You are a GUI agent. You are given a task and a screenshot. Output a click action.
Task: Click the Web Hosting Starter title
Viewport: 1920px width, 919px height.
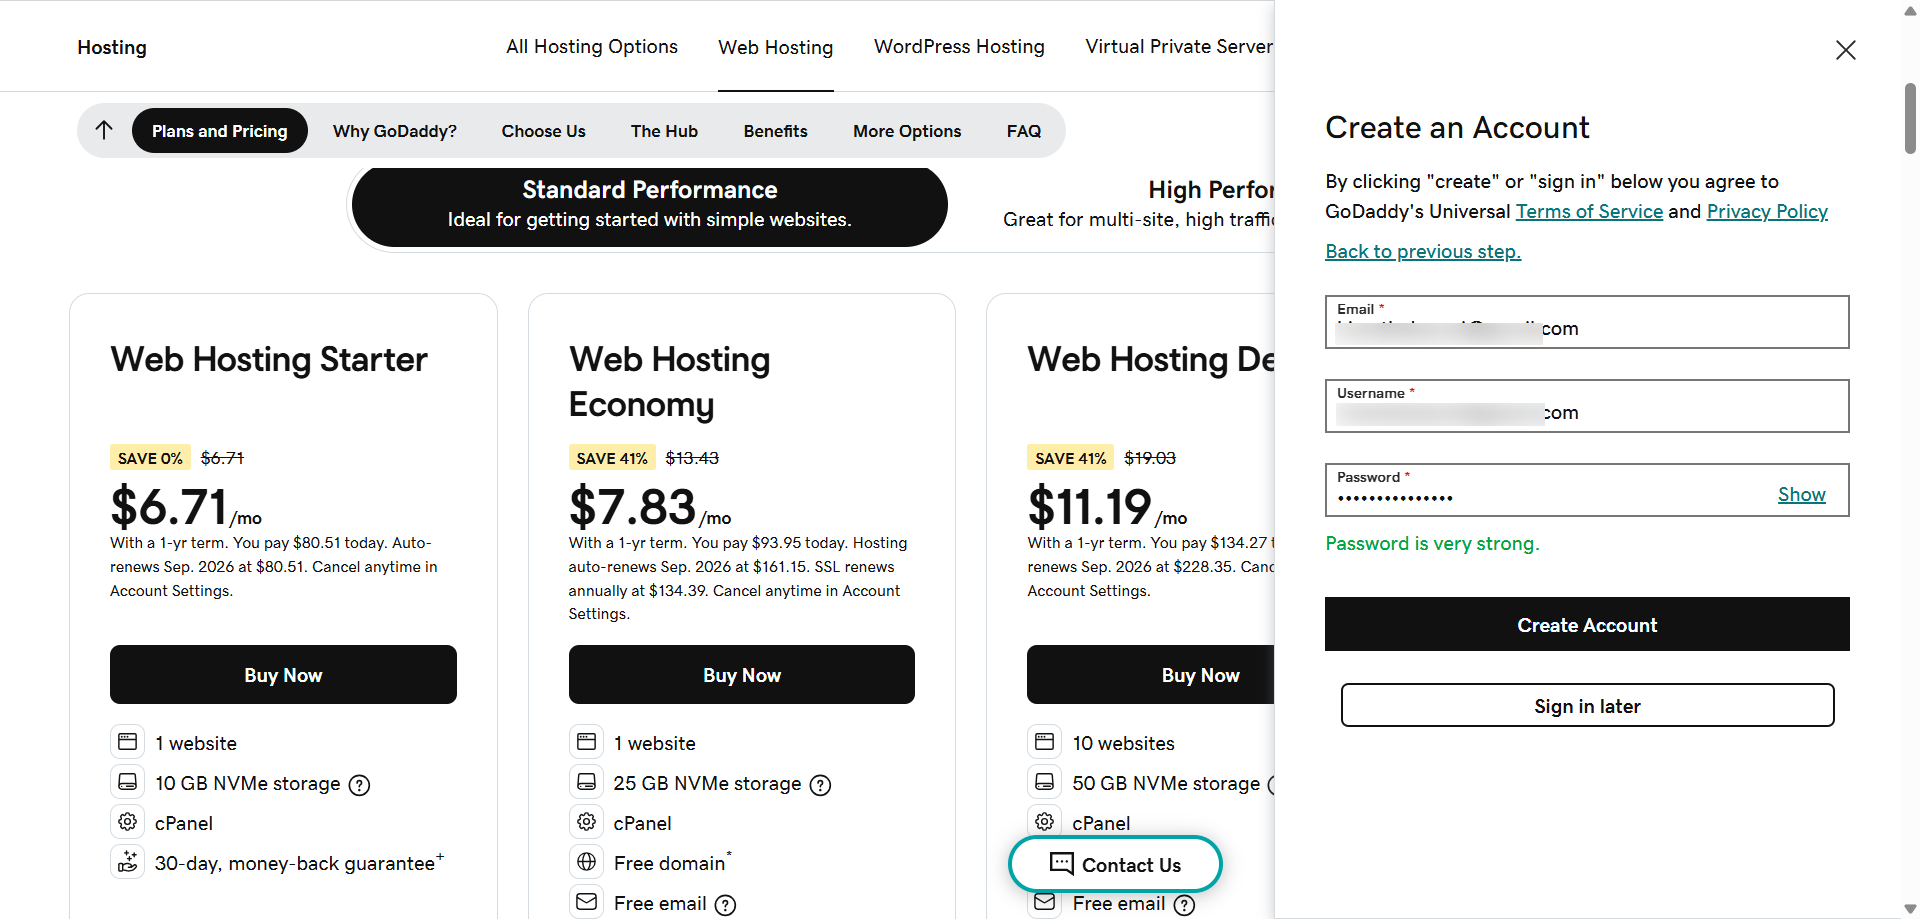point(269,359)
